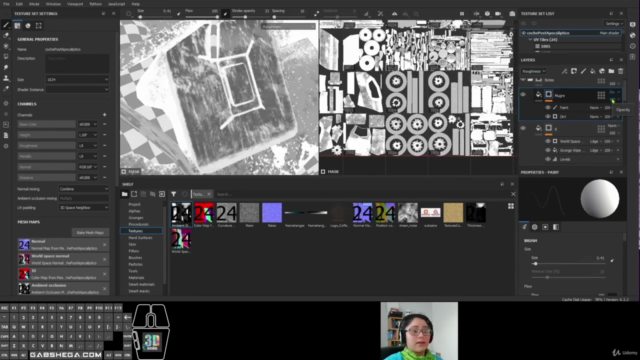Image resolution: width=640 pixels, height=360 pixels.
Task: Open the Roughness channel dropdown in Layers
Action: coord(533,71)
